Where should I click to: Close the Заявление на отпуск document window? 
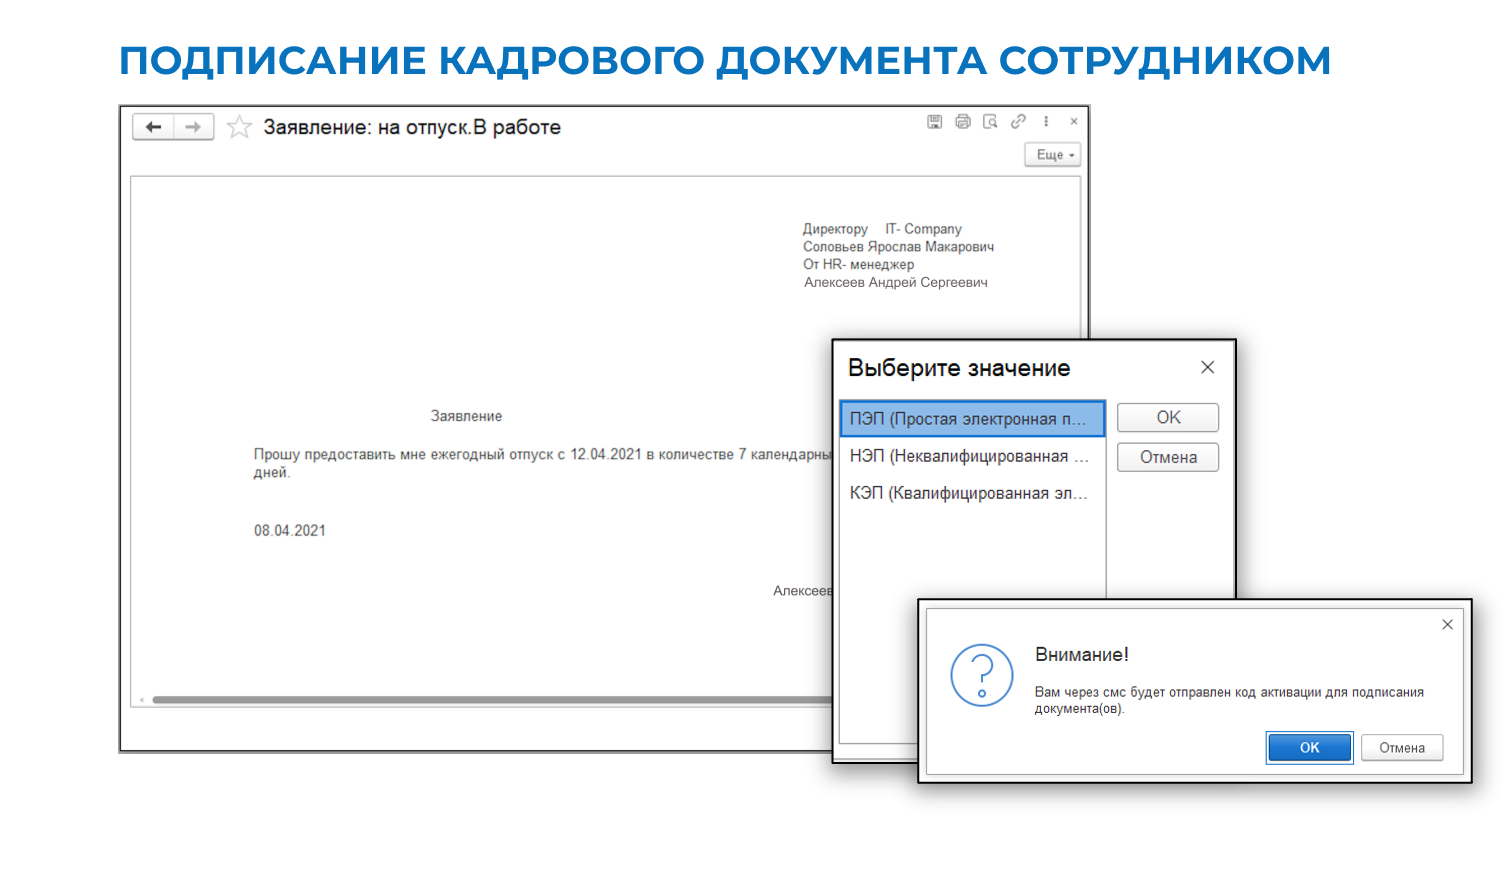click(x=1074, y=121)
